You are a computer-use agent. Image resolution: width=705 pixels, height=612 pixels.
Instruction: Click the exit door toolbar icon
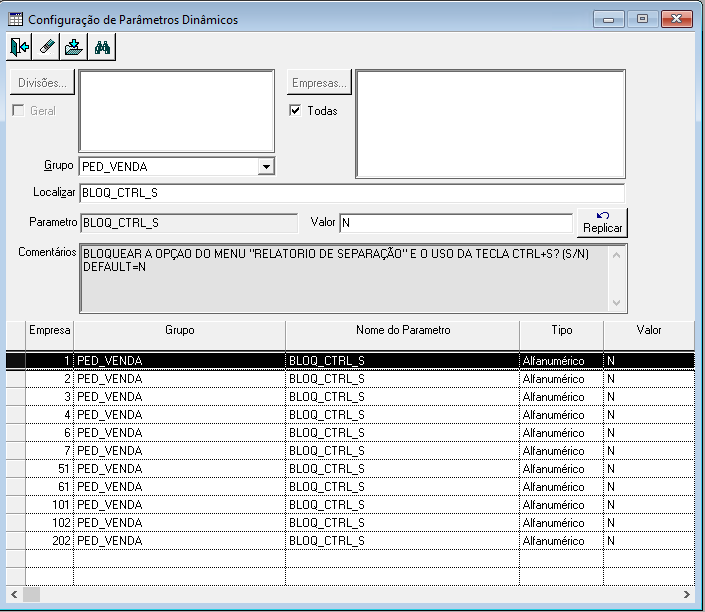pyautogui.click(x=19, y=47)
